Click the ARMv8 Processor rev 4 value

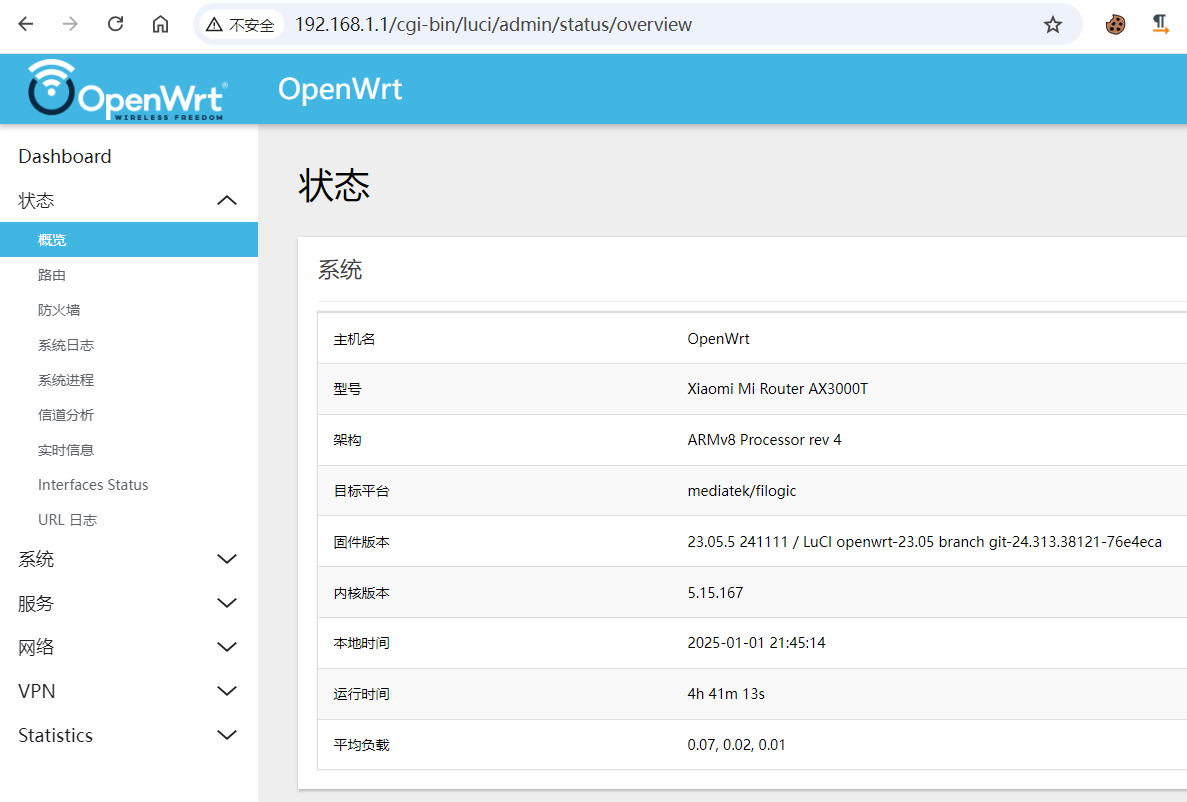click(764, 439)
